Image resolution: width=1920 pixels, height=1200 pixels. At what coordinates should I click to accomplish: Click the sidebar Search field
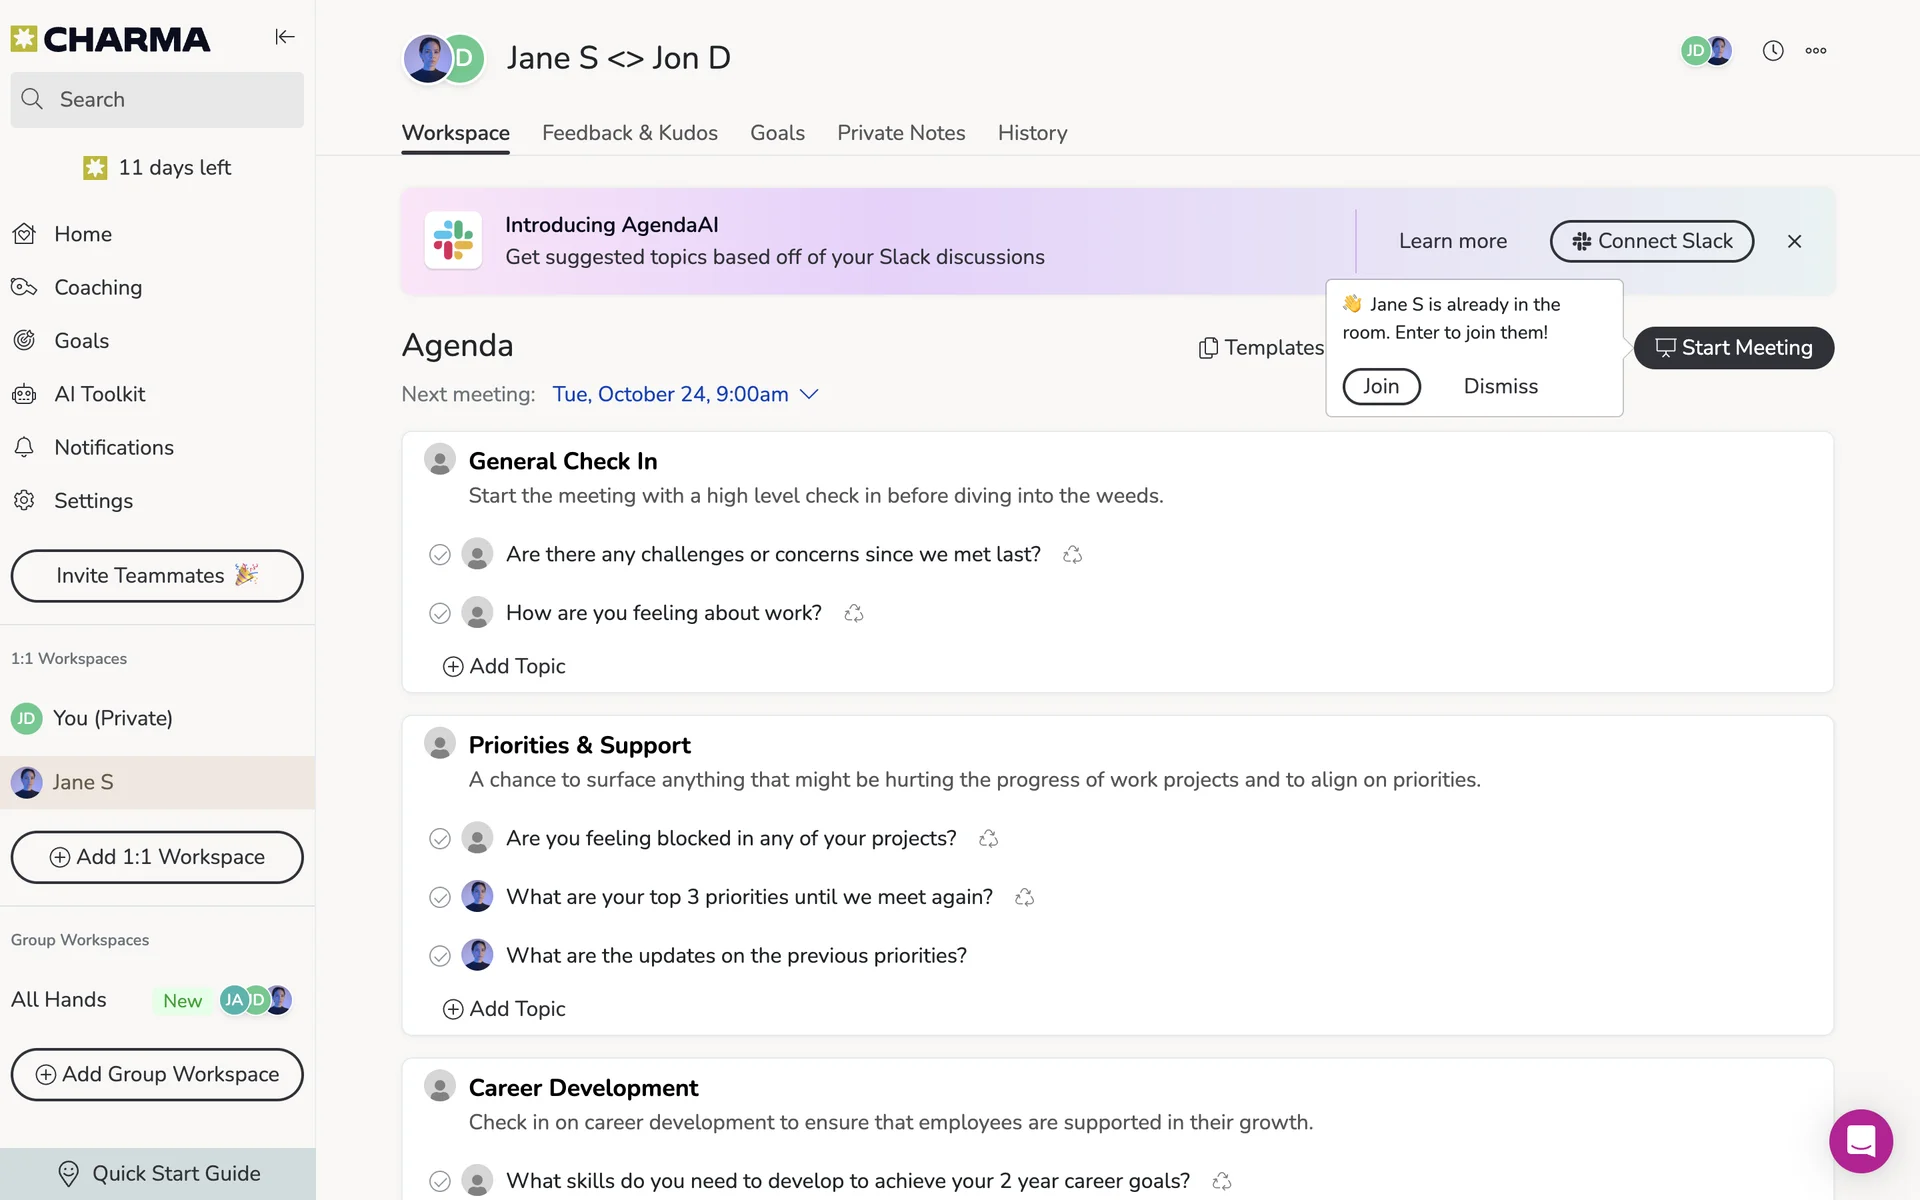157,100
